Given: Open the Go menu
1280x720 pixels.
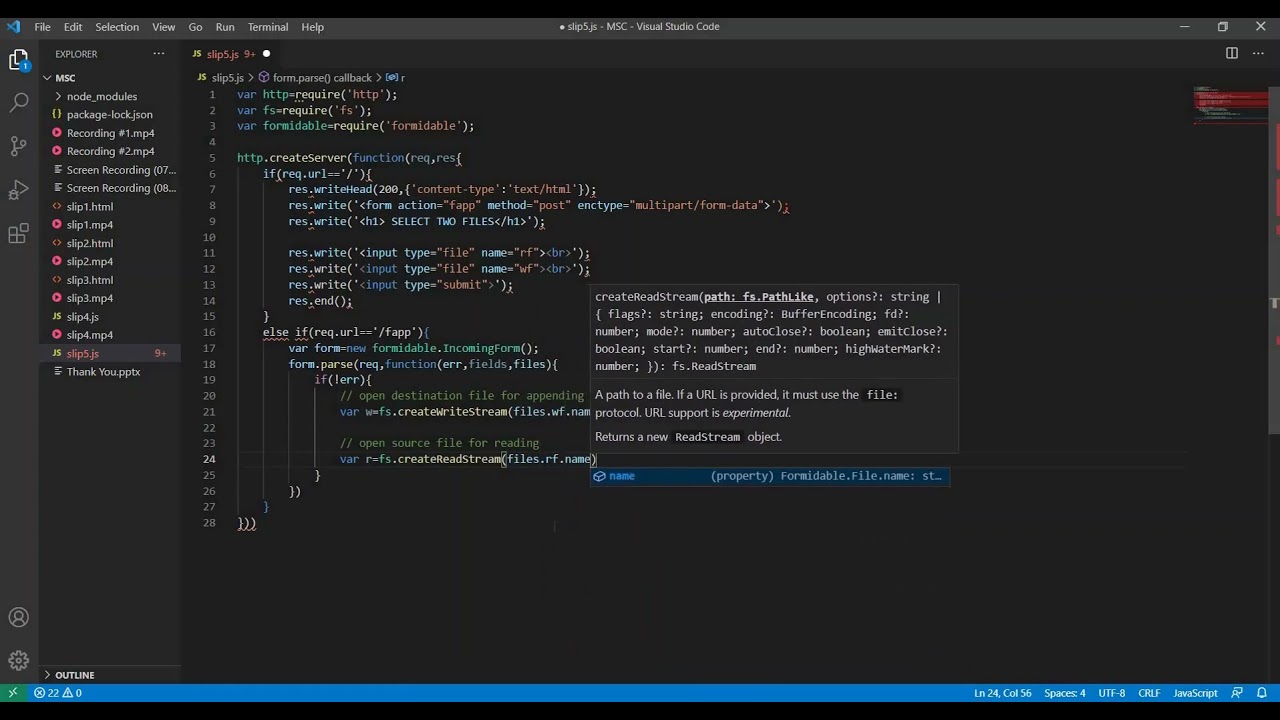Looking at the screenshot, I should tap(195, 27).
